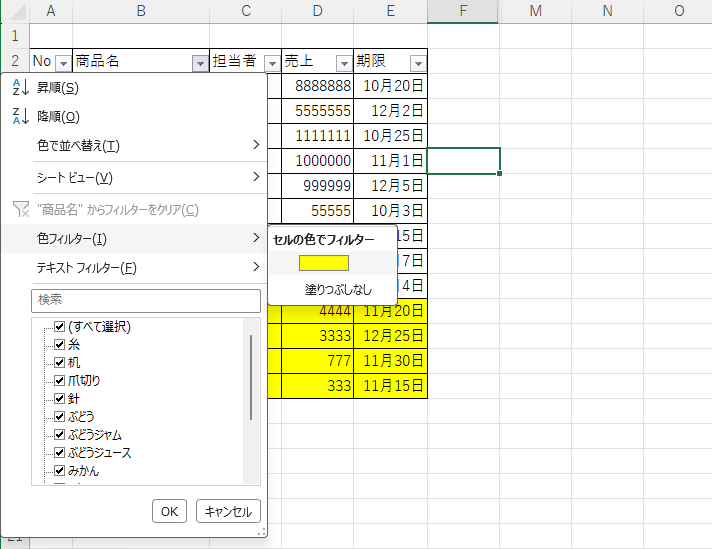Click cell with value 1000000
The width and height of the screenshot is (712, 549).
[x=317, y=161]
